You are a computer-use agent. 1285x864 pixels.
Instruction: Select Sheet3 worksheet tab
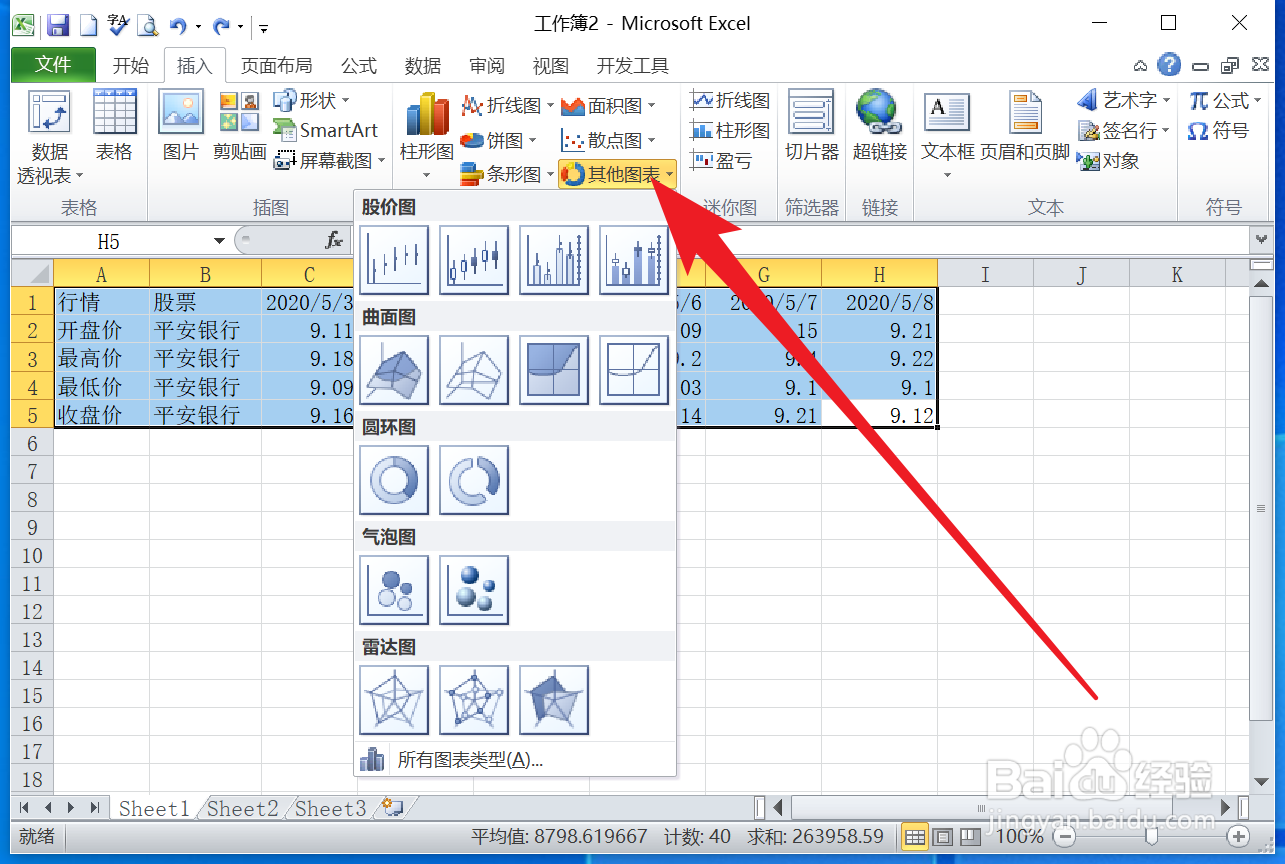(x=330, y=809)
